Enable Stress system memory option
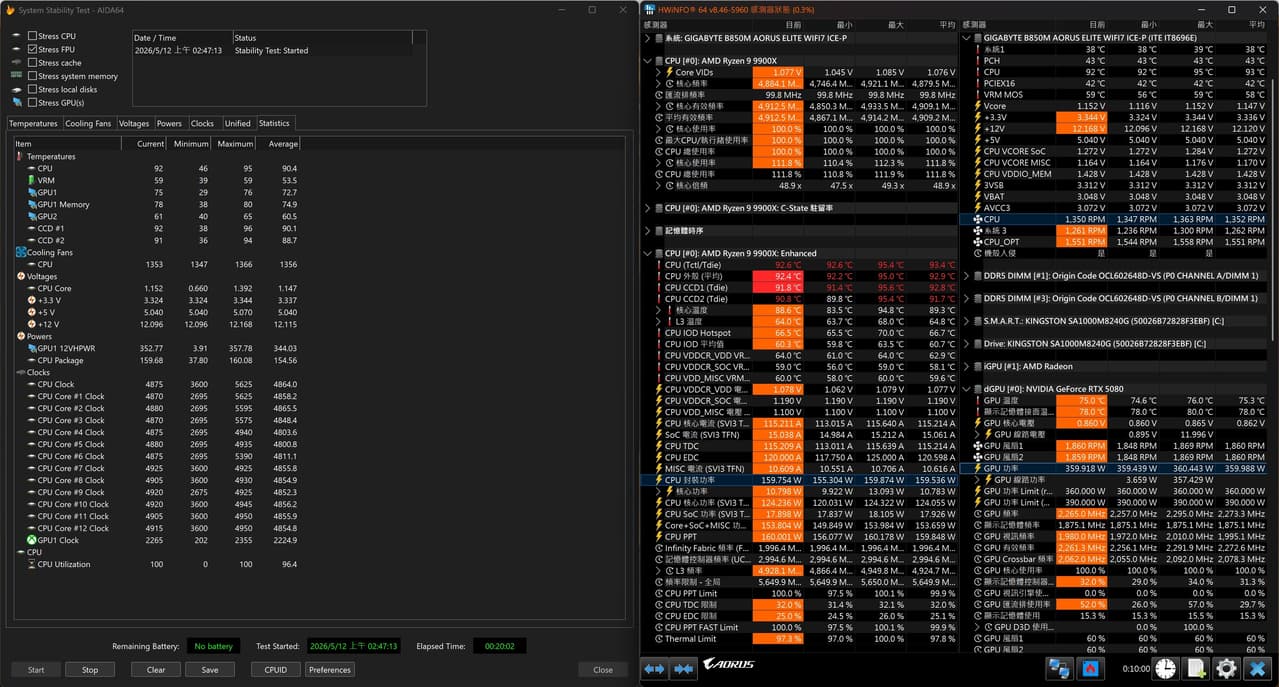Screen dimensions: 1279x687 [33, 76]
